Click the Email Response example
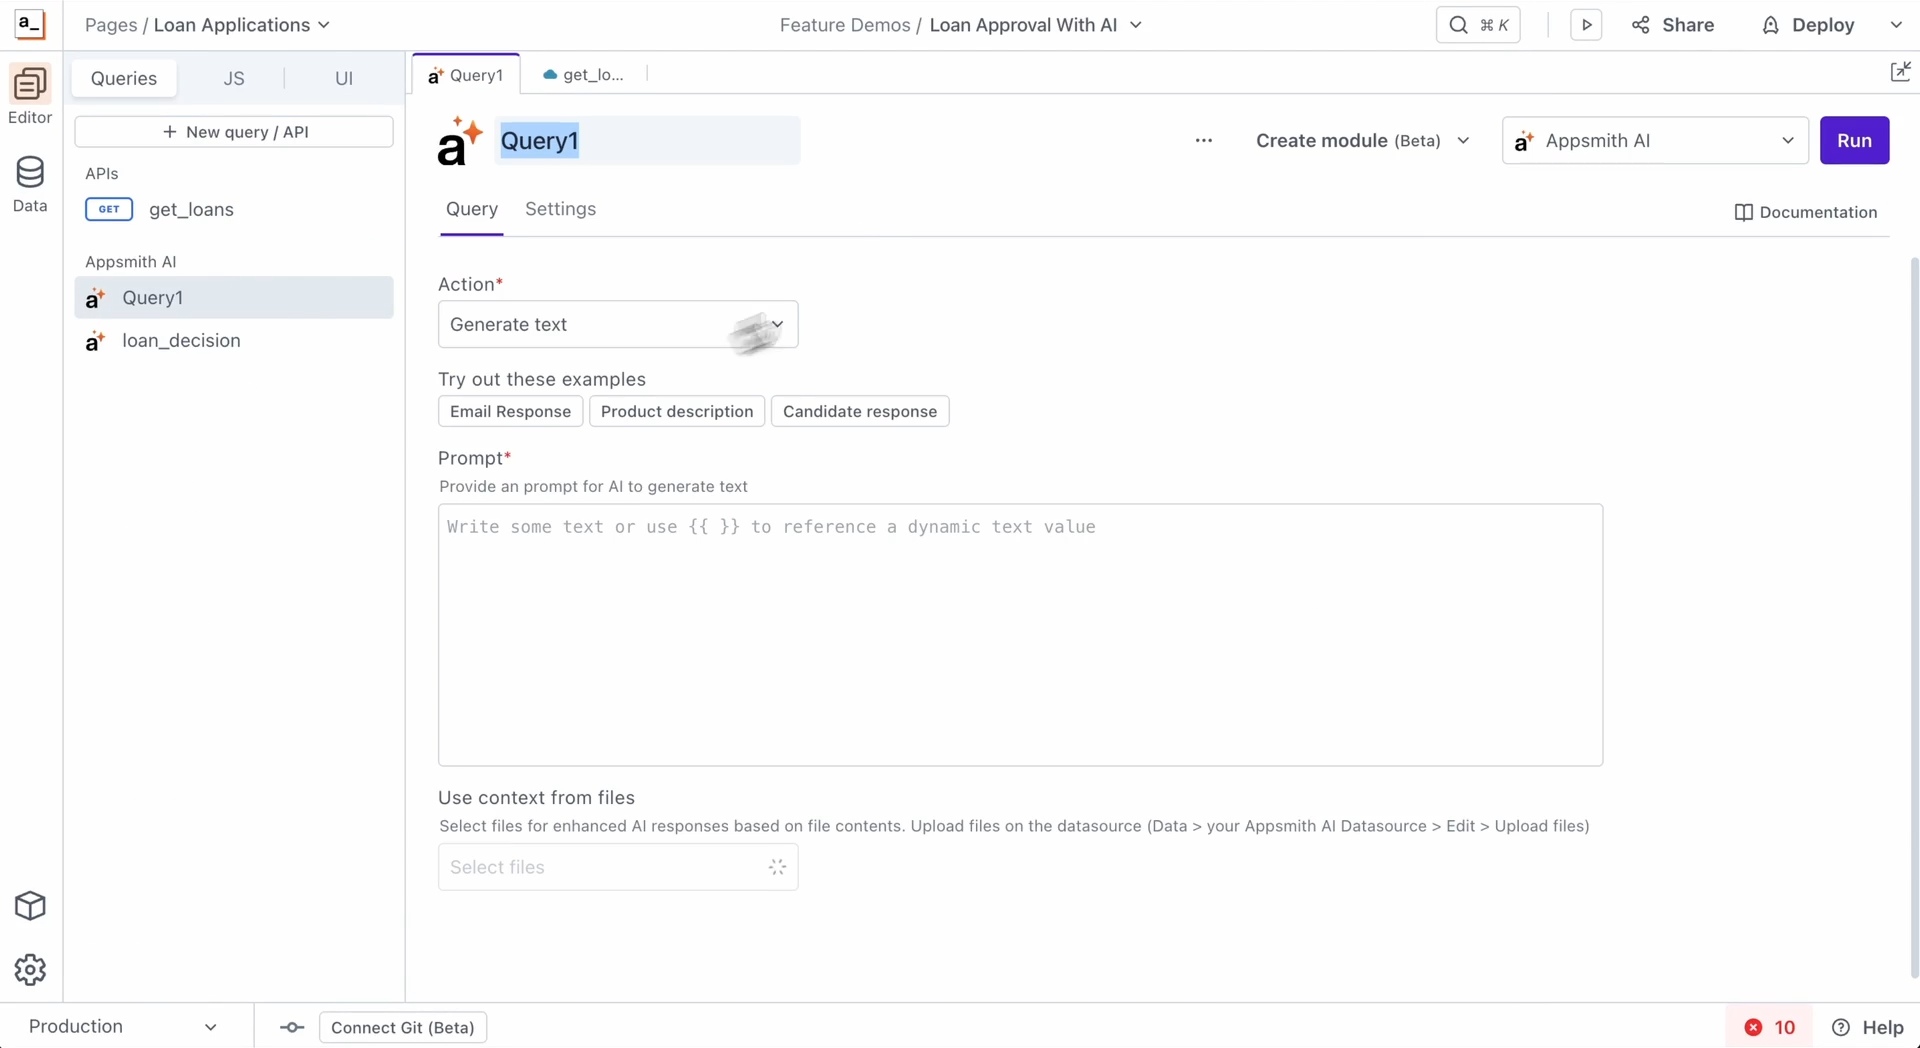This screenshot has width=1920, height=1048. click(x=510, y=412)
